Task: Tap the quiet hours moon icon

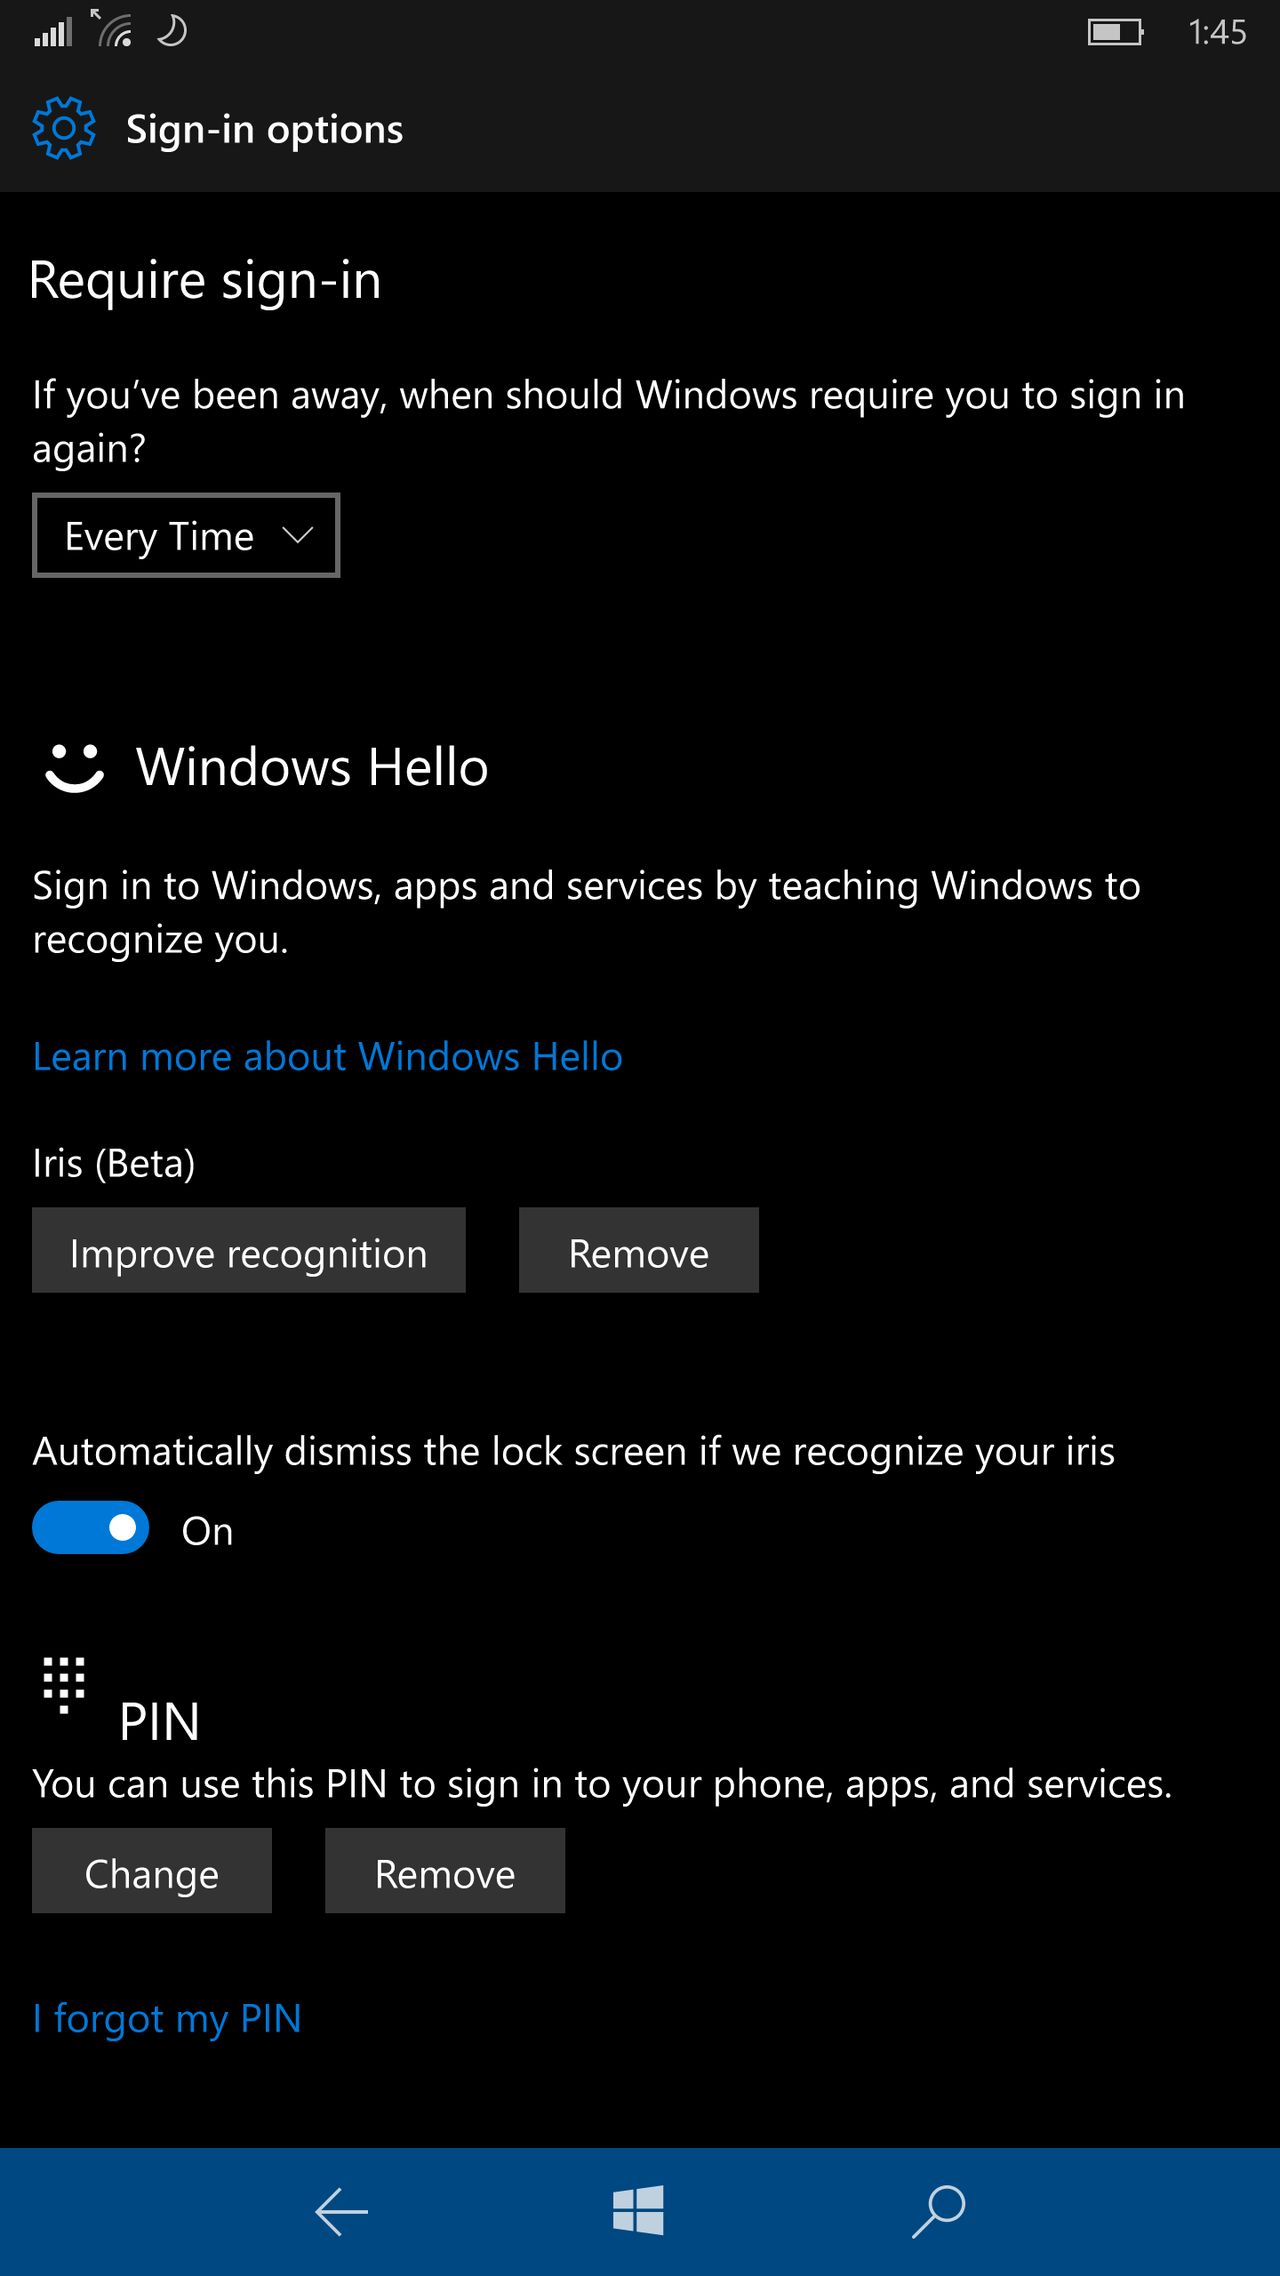Action: click(172, 31)
